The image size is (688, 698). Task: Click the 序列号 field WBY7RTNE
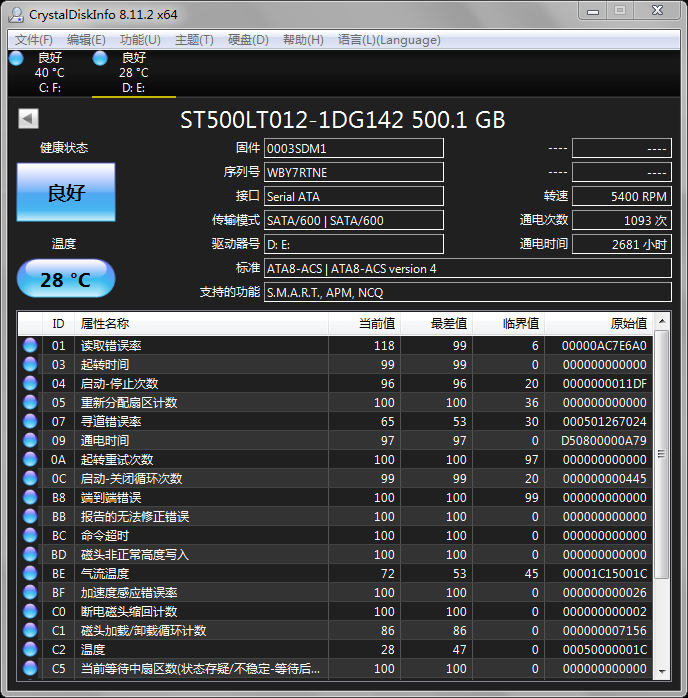tap(354, 172)
